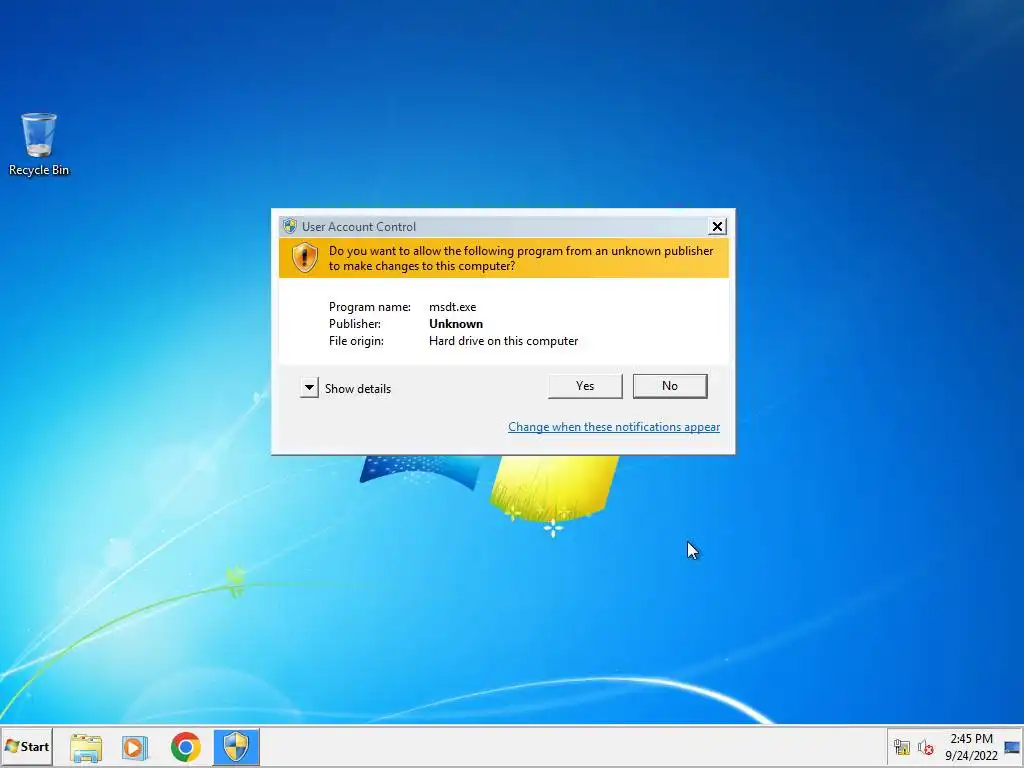The width and height of the screenshot is (1024, 768).
Task: Close the User Account Control dialog
Action: [717, 227]
